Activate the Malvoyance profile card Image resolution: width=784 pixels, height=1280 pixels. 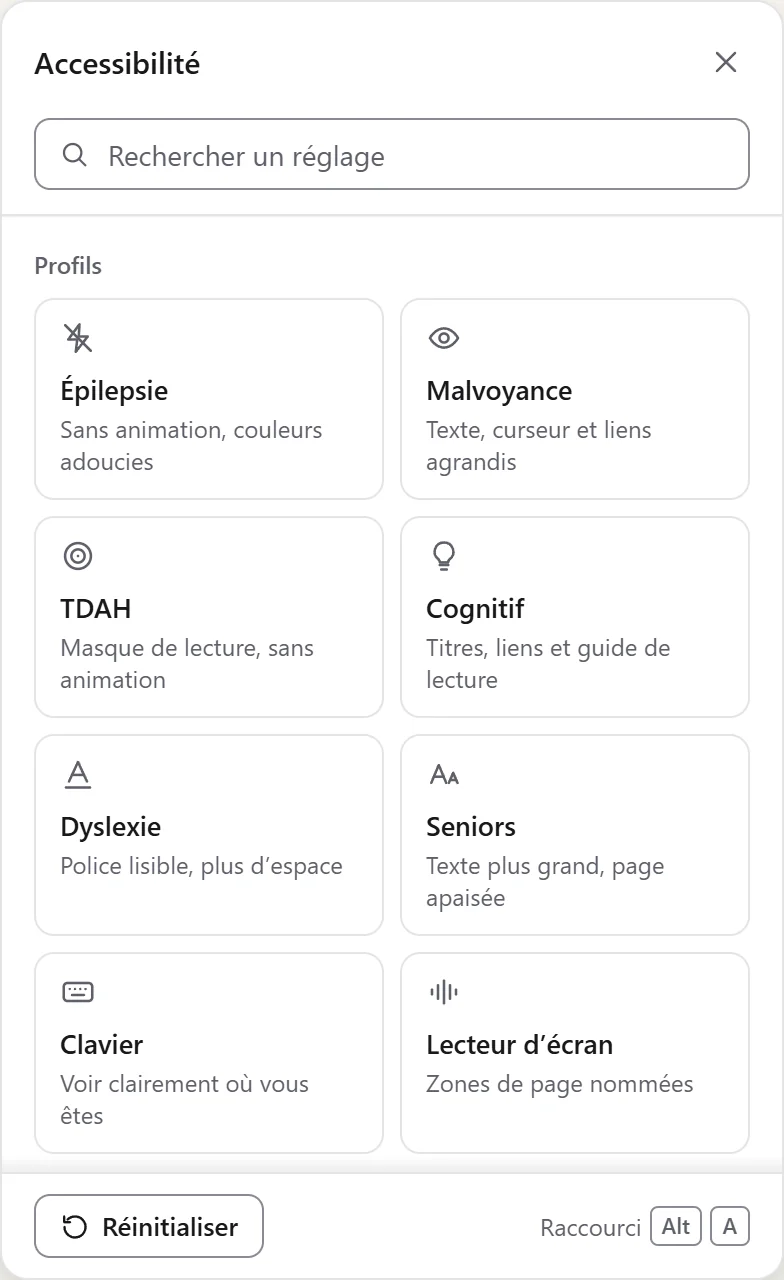point(575,399)
